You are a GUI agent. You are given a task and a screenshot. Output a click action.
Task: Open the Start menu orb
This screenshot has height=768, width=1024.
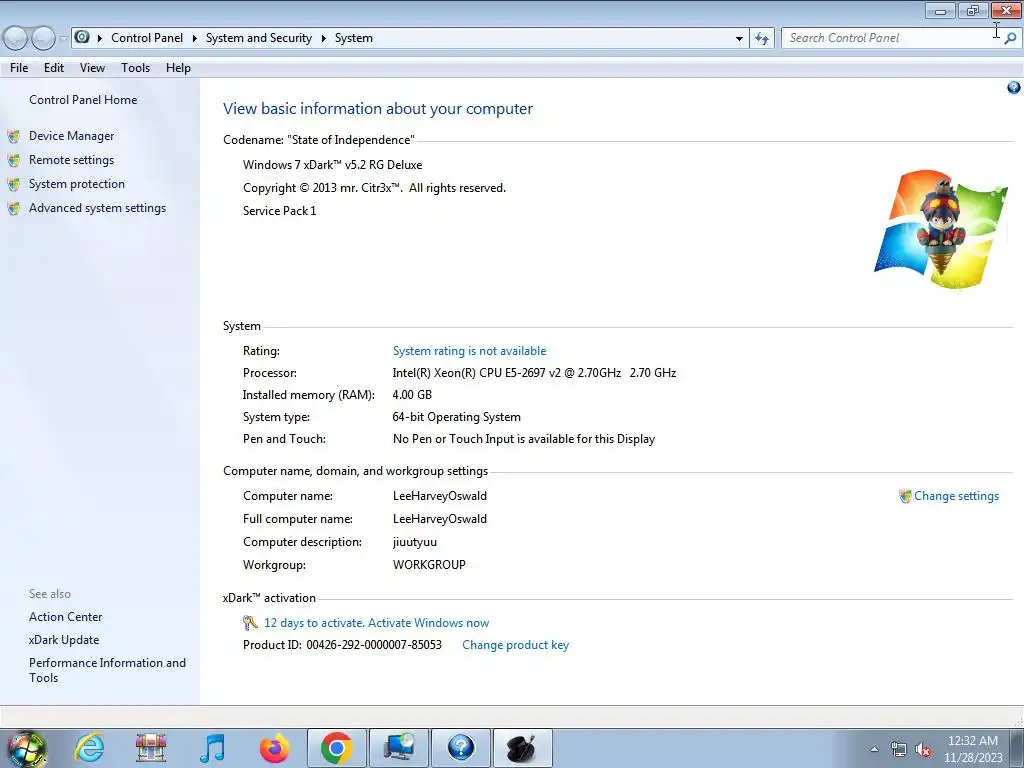click(x=27, y=748)
